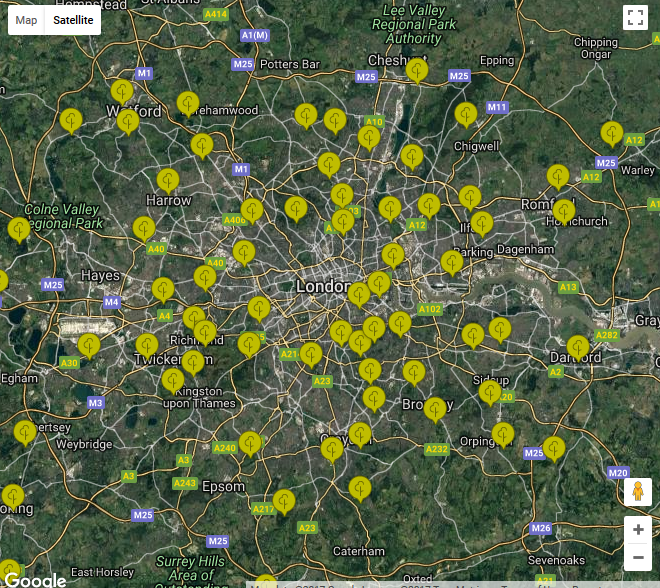Open tree marker beside M25 near Orpington
The width and height of the screenshot is (660, 588).
(x=554, y=449)
